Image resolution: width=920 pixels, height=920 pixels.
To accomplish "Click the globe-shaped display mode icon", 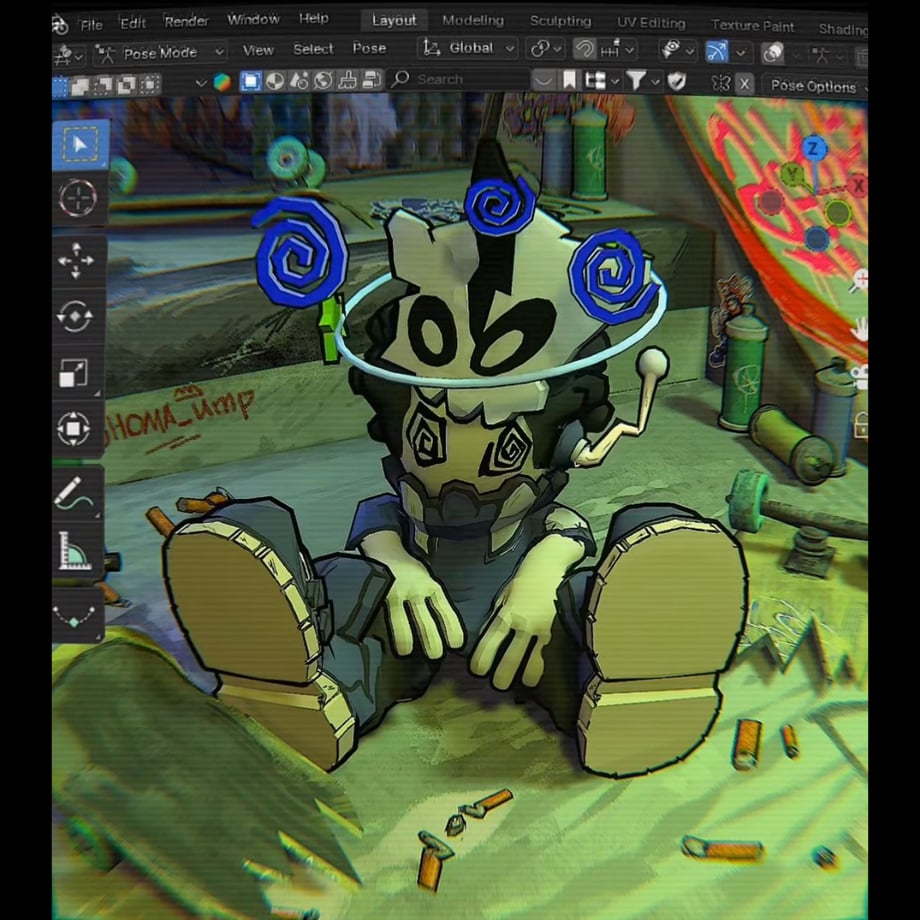I will click(323, 80).
